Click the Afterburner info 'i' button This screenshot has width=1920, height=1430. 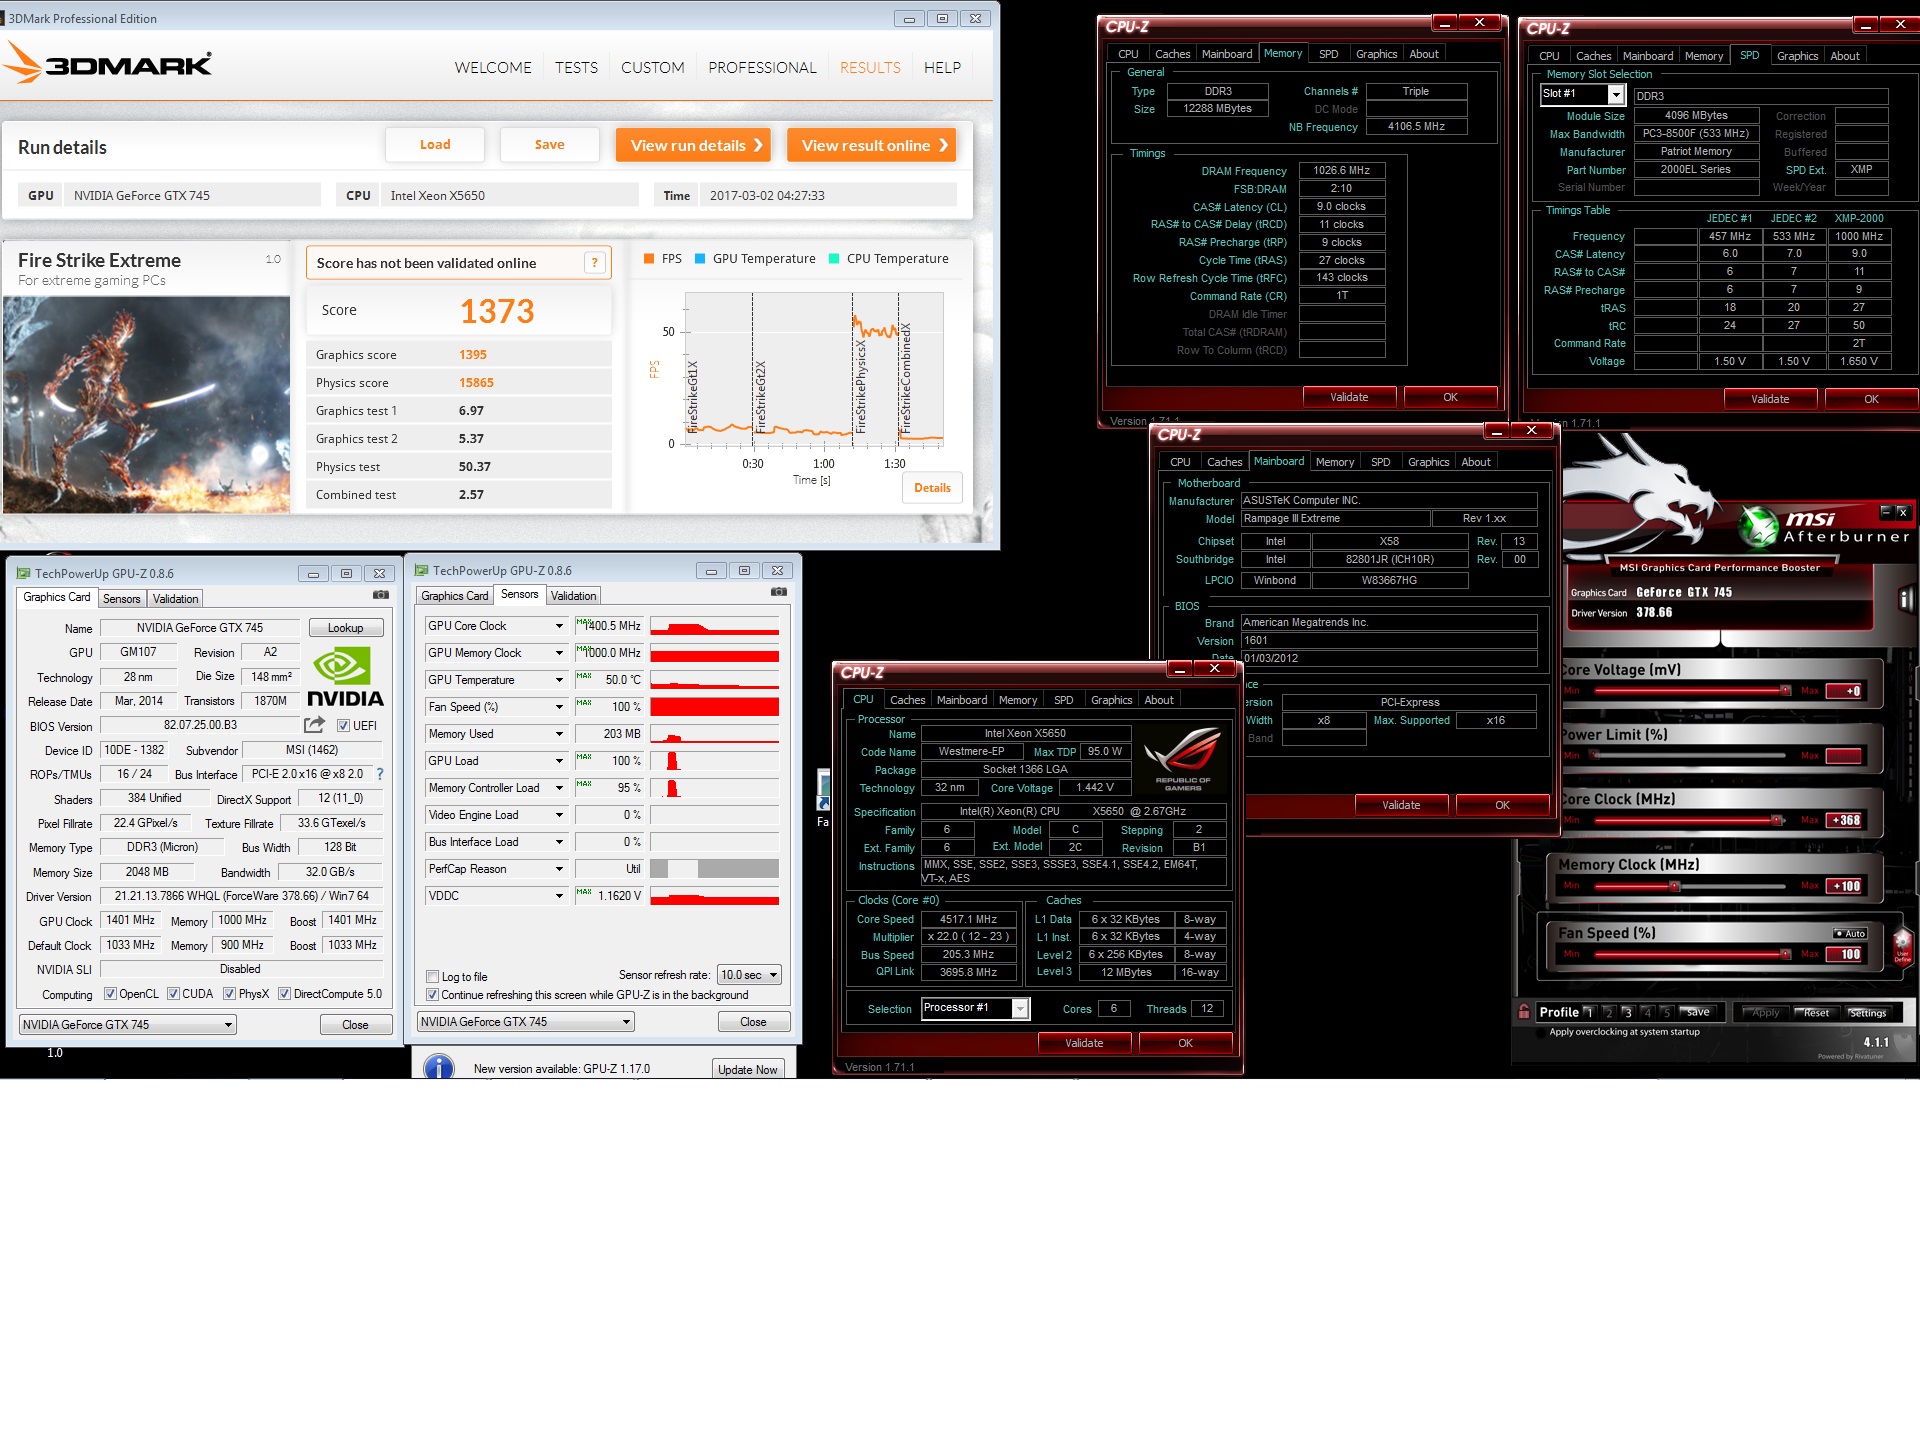pyautogui.click(x=1906, y=599)
